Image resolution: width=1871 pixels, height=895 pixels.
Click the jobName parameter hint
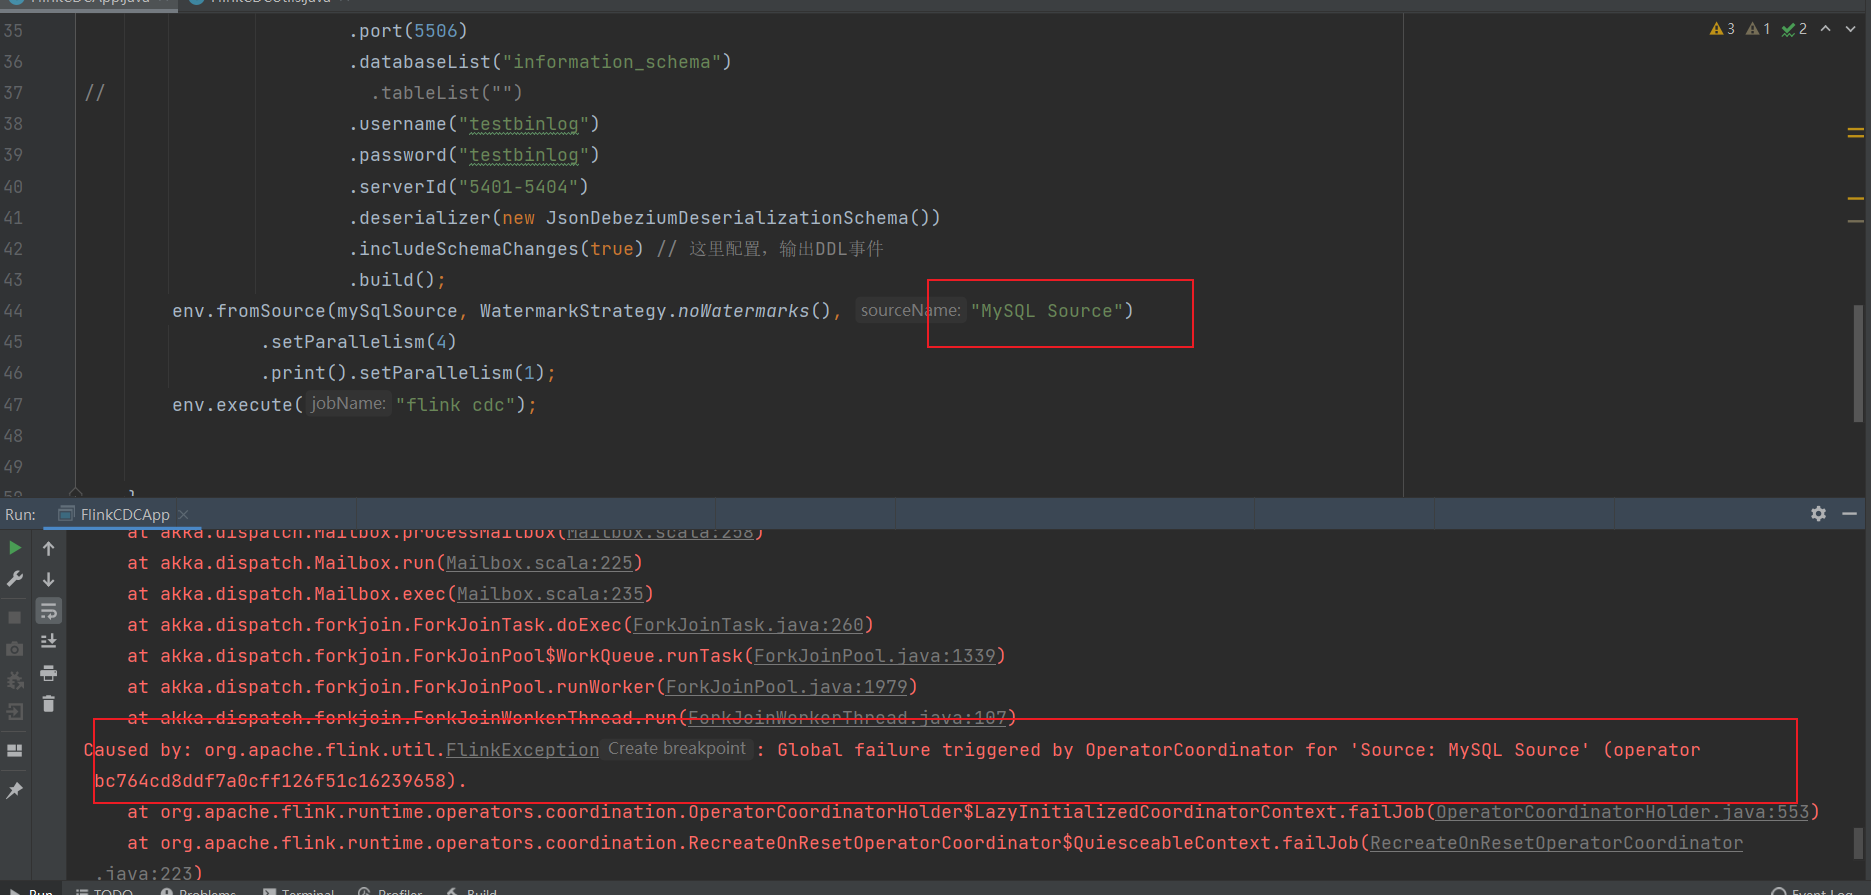coord(348,404)
